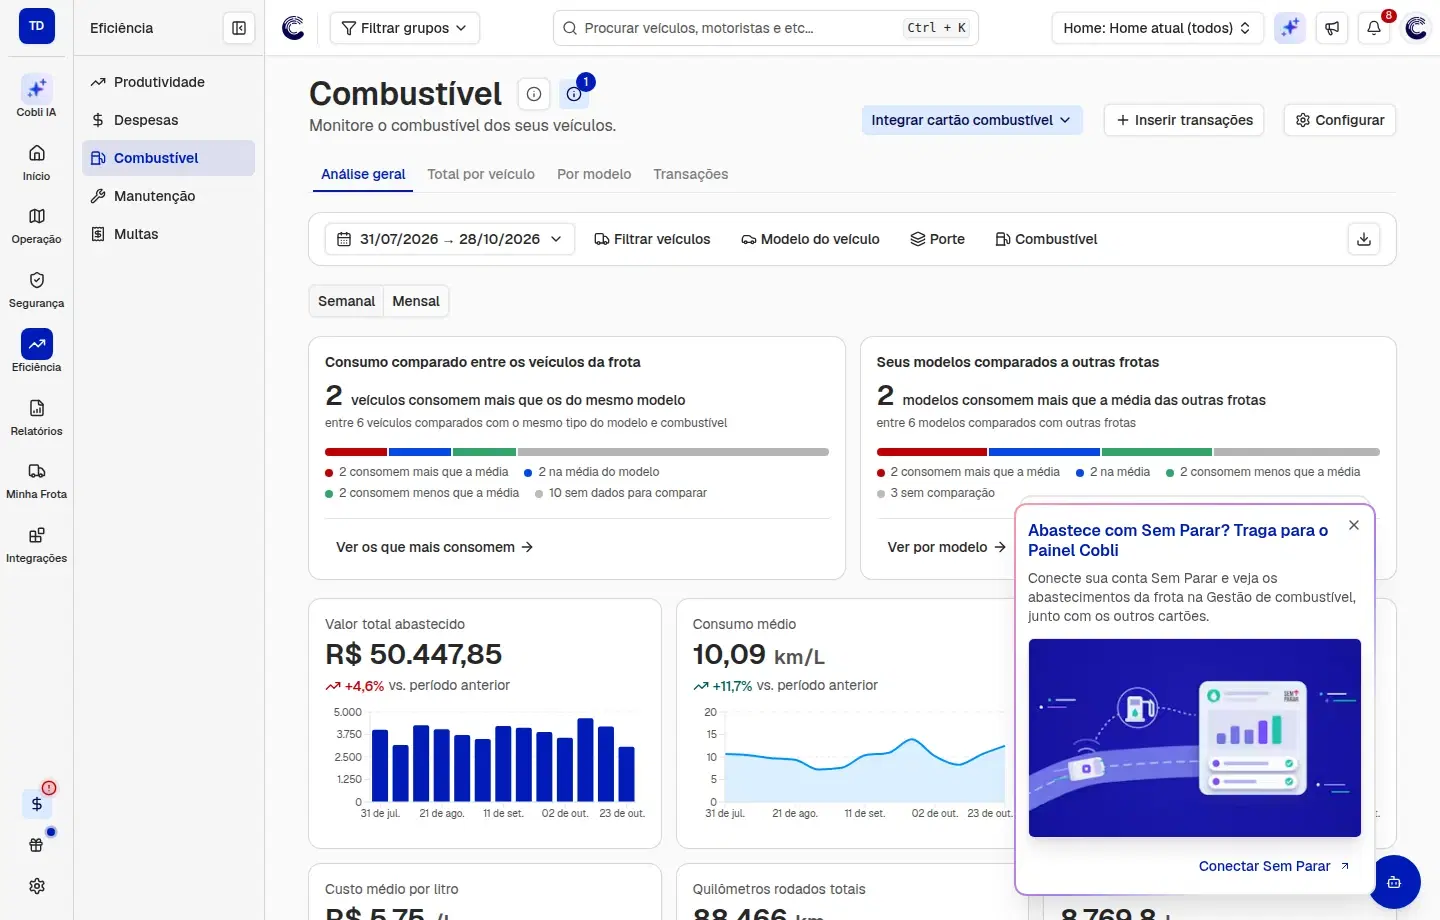Image resolution: width=1440 pixels, height=920 pixels.
Task: Click the TD account avatar
Action: [x=36, y=26]
